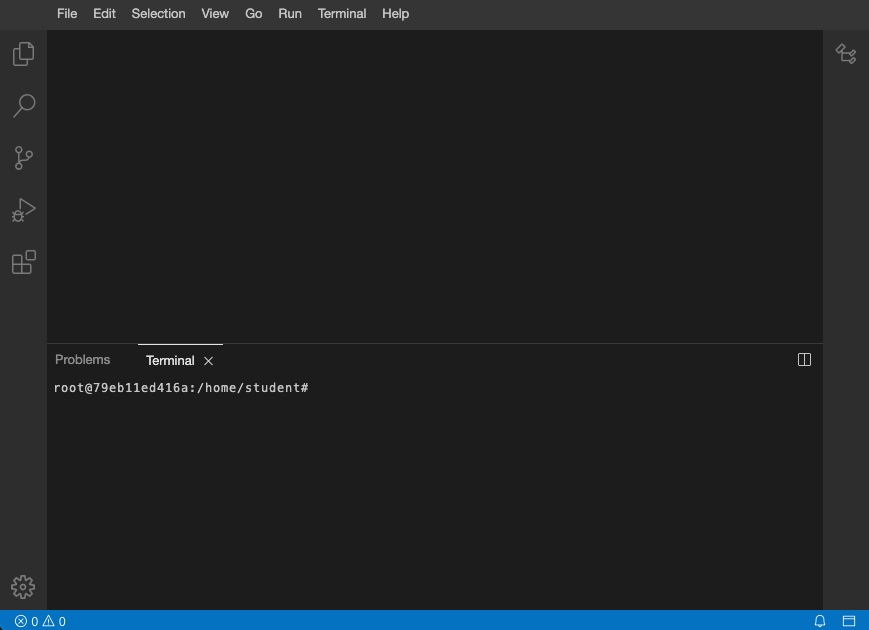Open the Manage gear icon
Screen dimensions: 869x630
(22, 587)
